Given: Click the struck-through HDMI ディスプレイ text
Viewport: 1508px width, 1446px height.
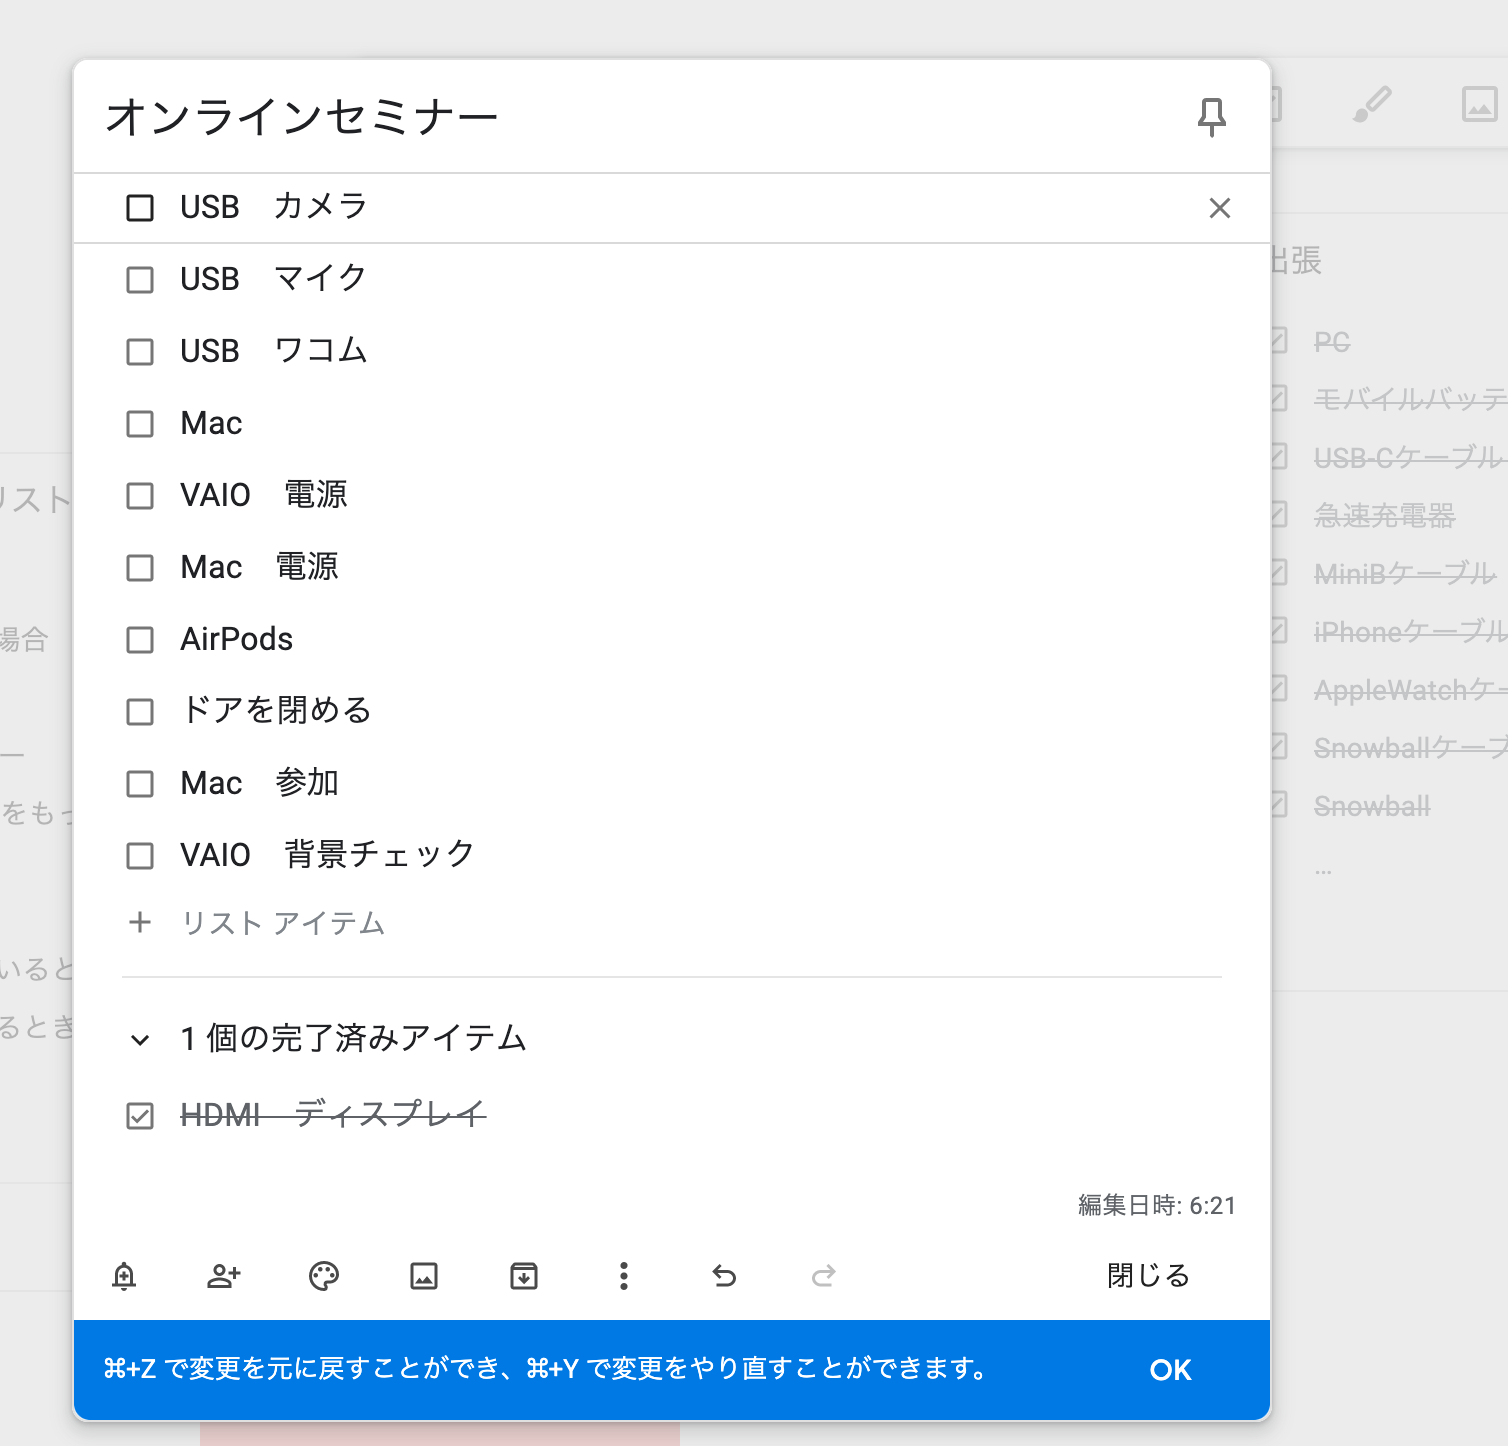Looking at the screenshot, I should [x=333, y=1115].
